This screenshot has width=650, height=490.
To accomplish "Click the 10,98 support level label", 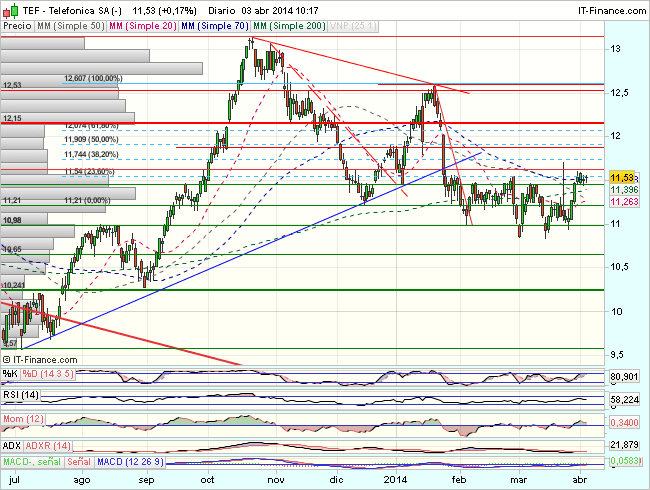I will 12,221.
